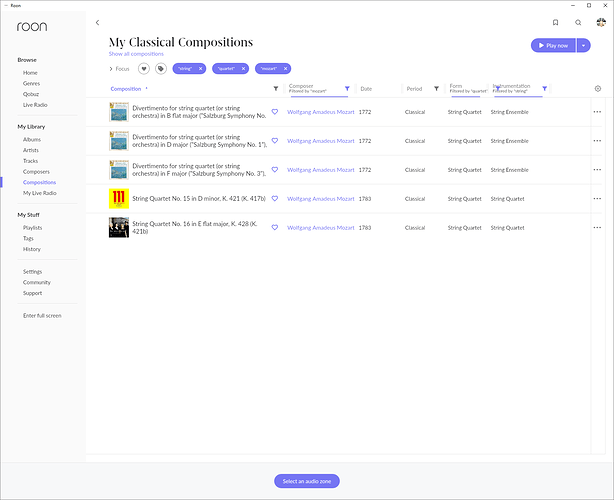Open the Composer column filter funnel
Screen dimensions: 614x500
347,88
